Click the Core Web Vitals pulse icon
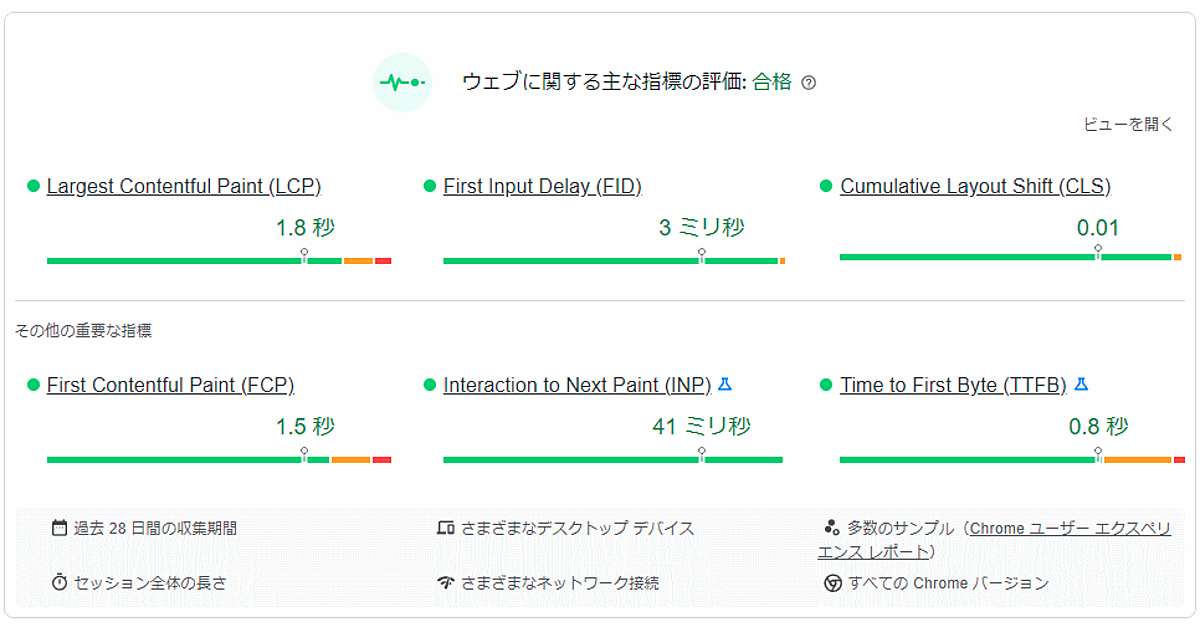1200x630 pixels. (x=402, y=83)
